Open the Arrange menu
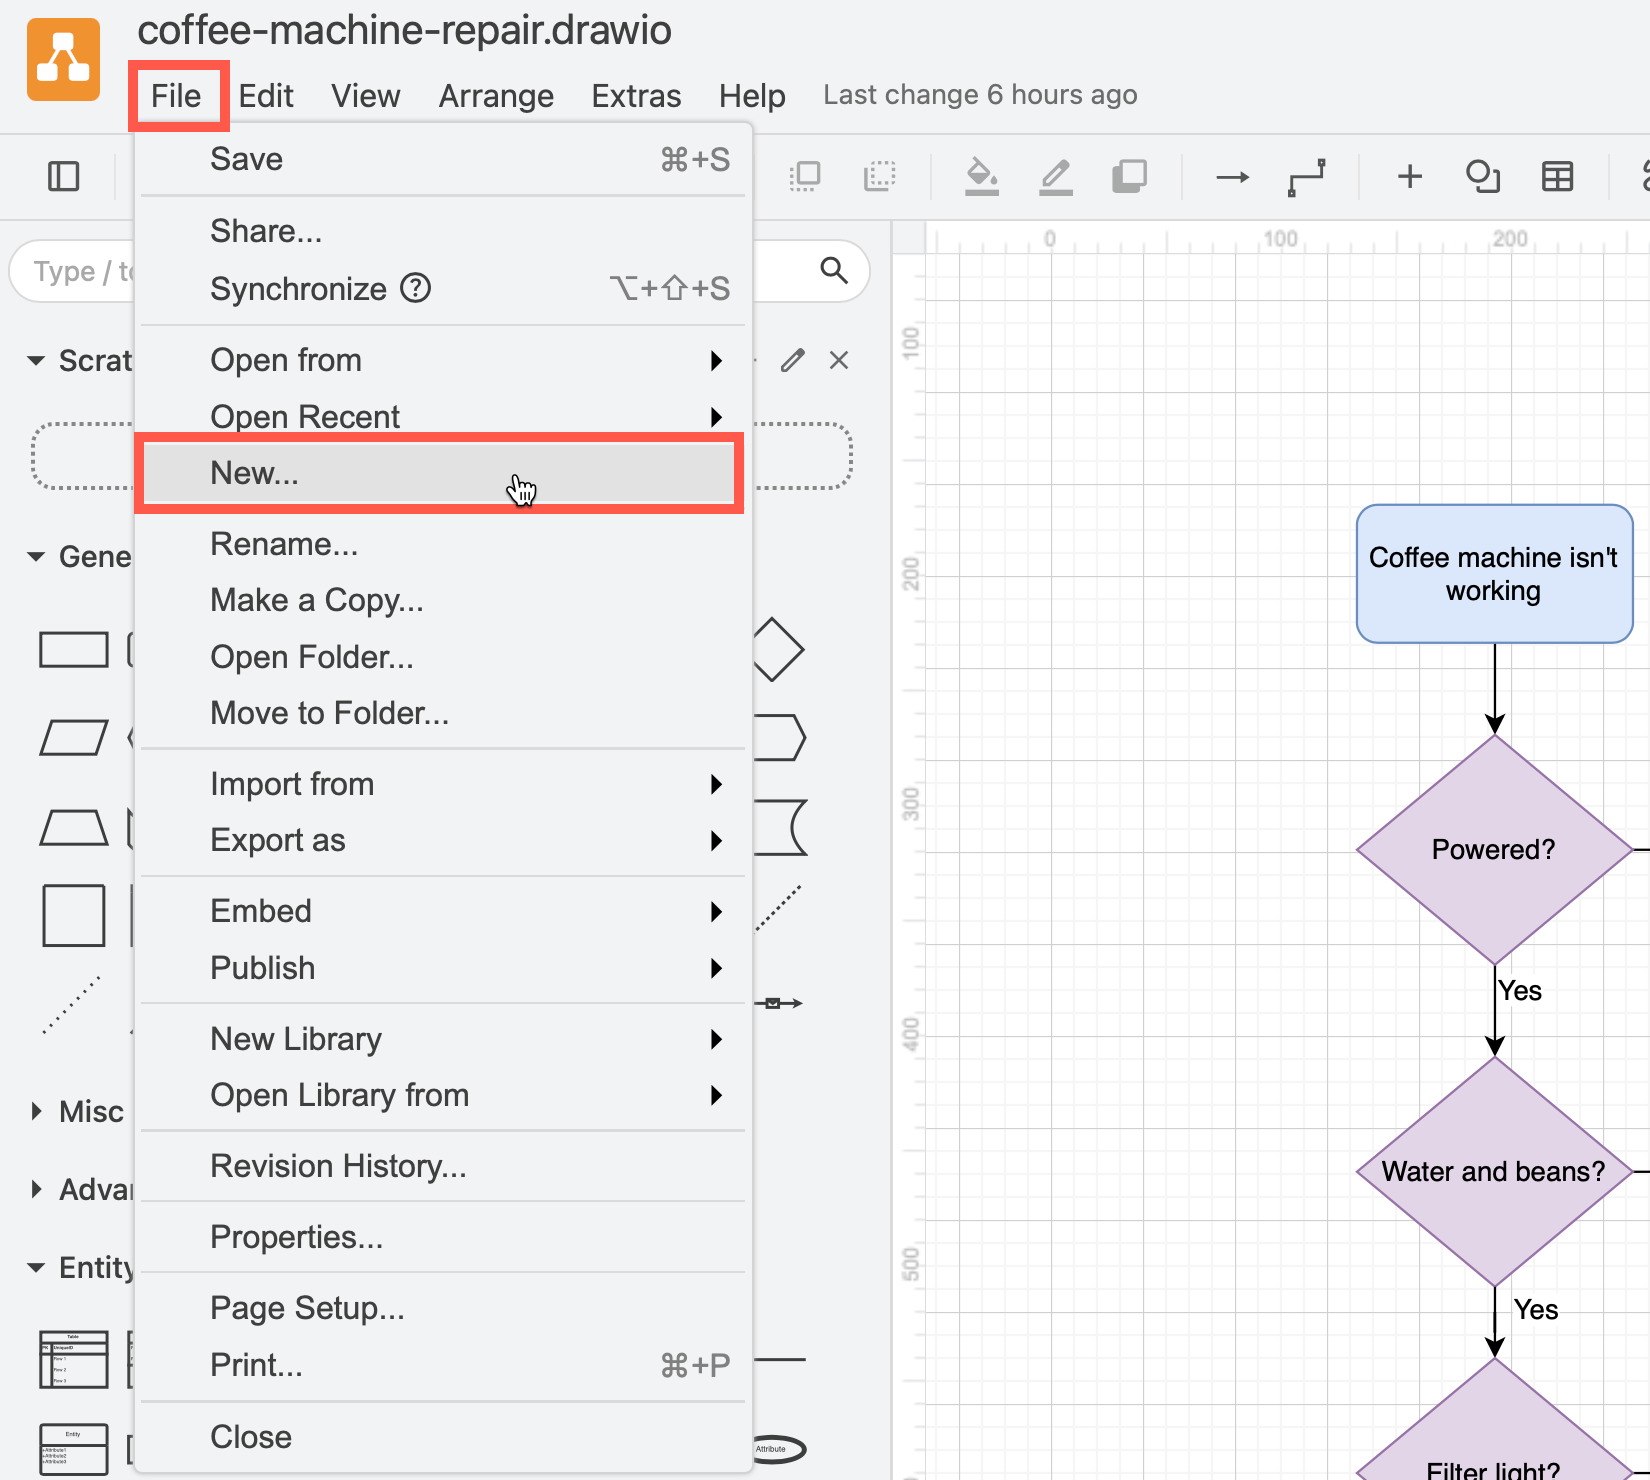Viewport: 1650px width, 1480px height. click(496, 96)
